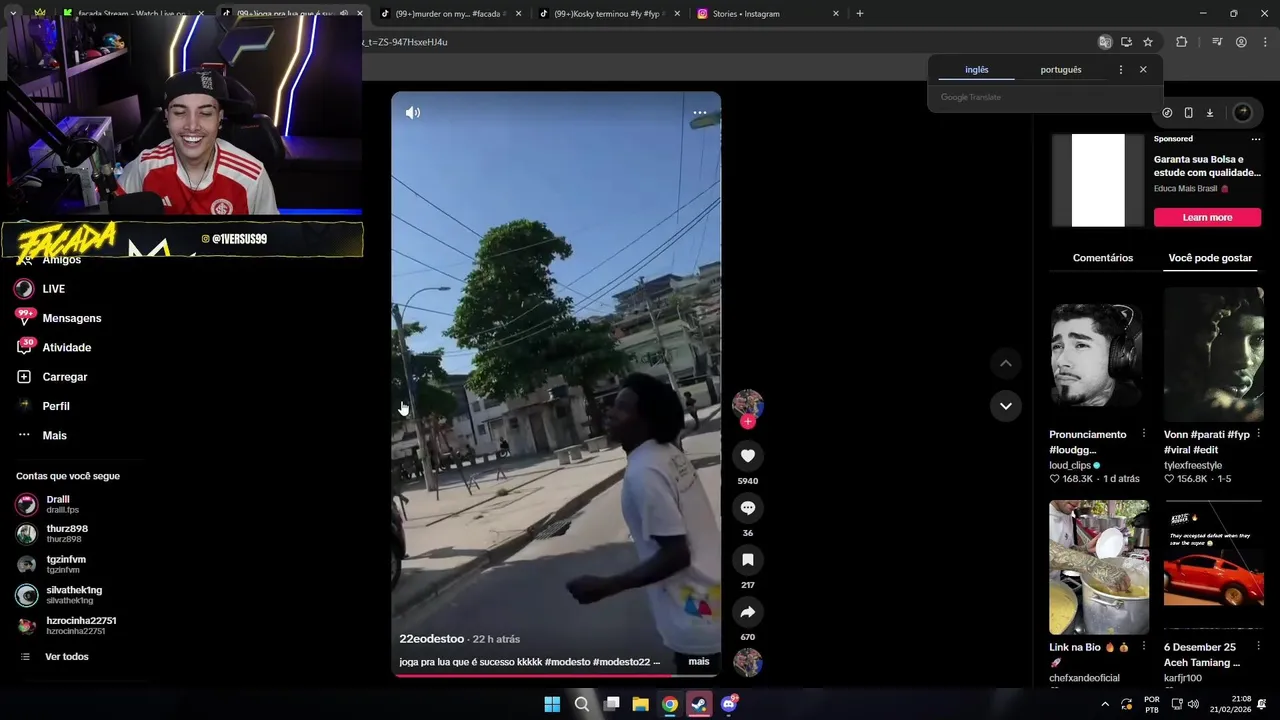Viewport: 1280px width, 720px height.
Task: Open the sponsored ad thumbnail image
Action: point(1098,180)
